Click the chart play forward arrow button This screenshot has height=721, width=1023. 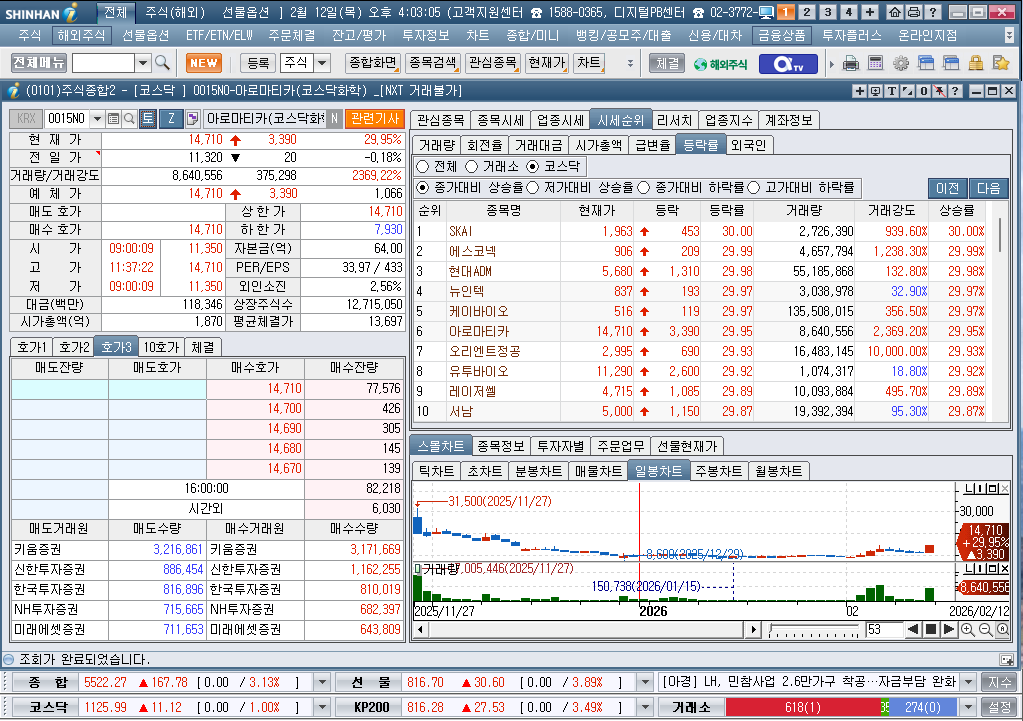(949, 630)
